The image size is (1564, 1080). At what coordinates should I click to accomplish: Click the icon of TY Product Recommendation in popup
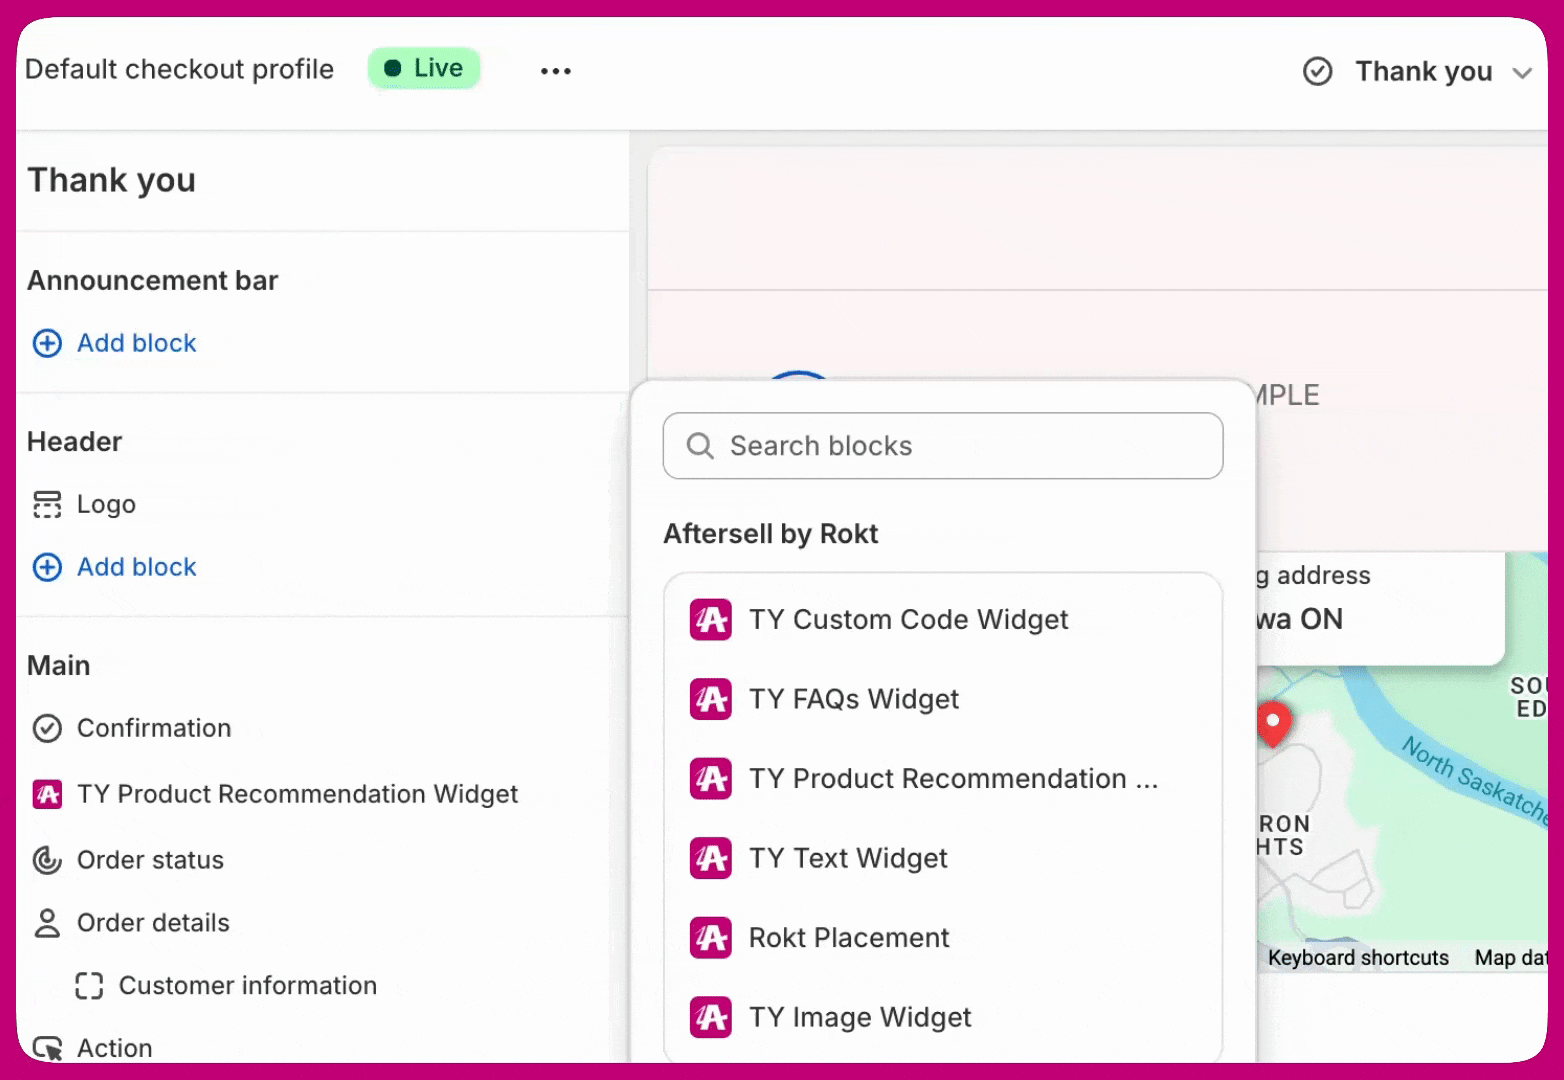tap(711, 779)
